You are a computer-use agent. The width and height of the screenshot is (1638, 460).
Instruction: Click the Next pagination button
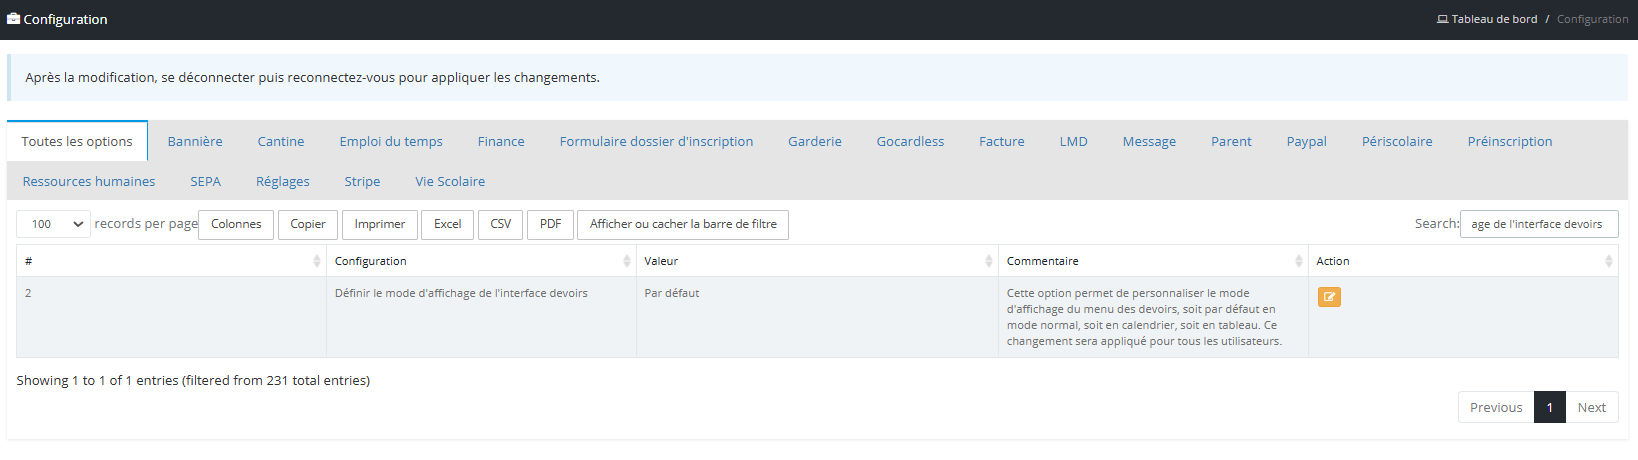pos(1591,407)
